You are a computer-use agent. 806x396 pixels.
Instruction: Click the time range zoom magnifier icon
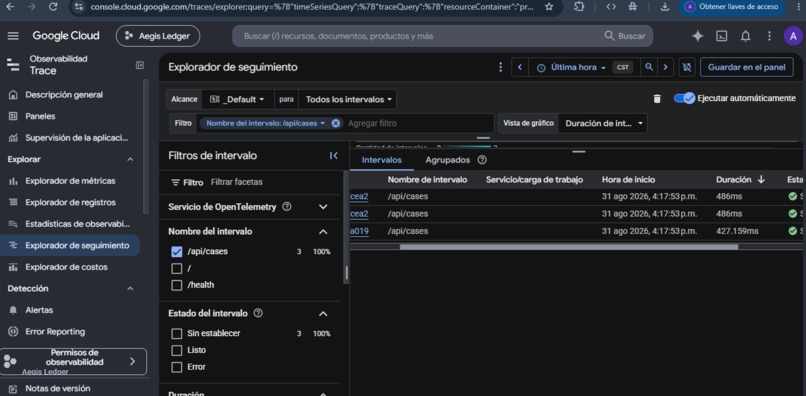[x=649, y=67]
